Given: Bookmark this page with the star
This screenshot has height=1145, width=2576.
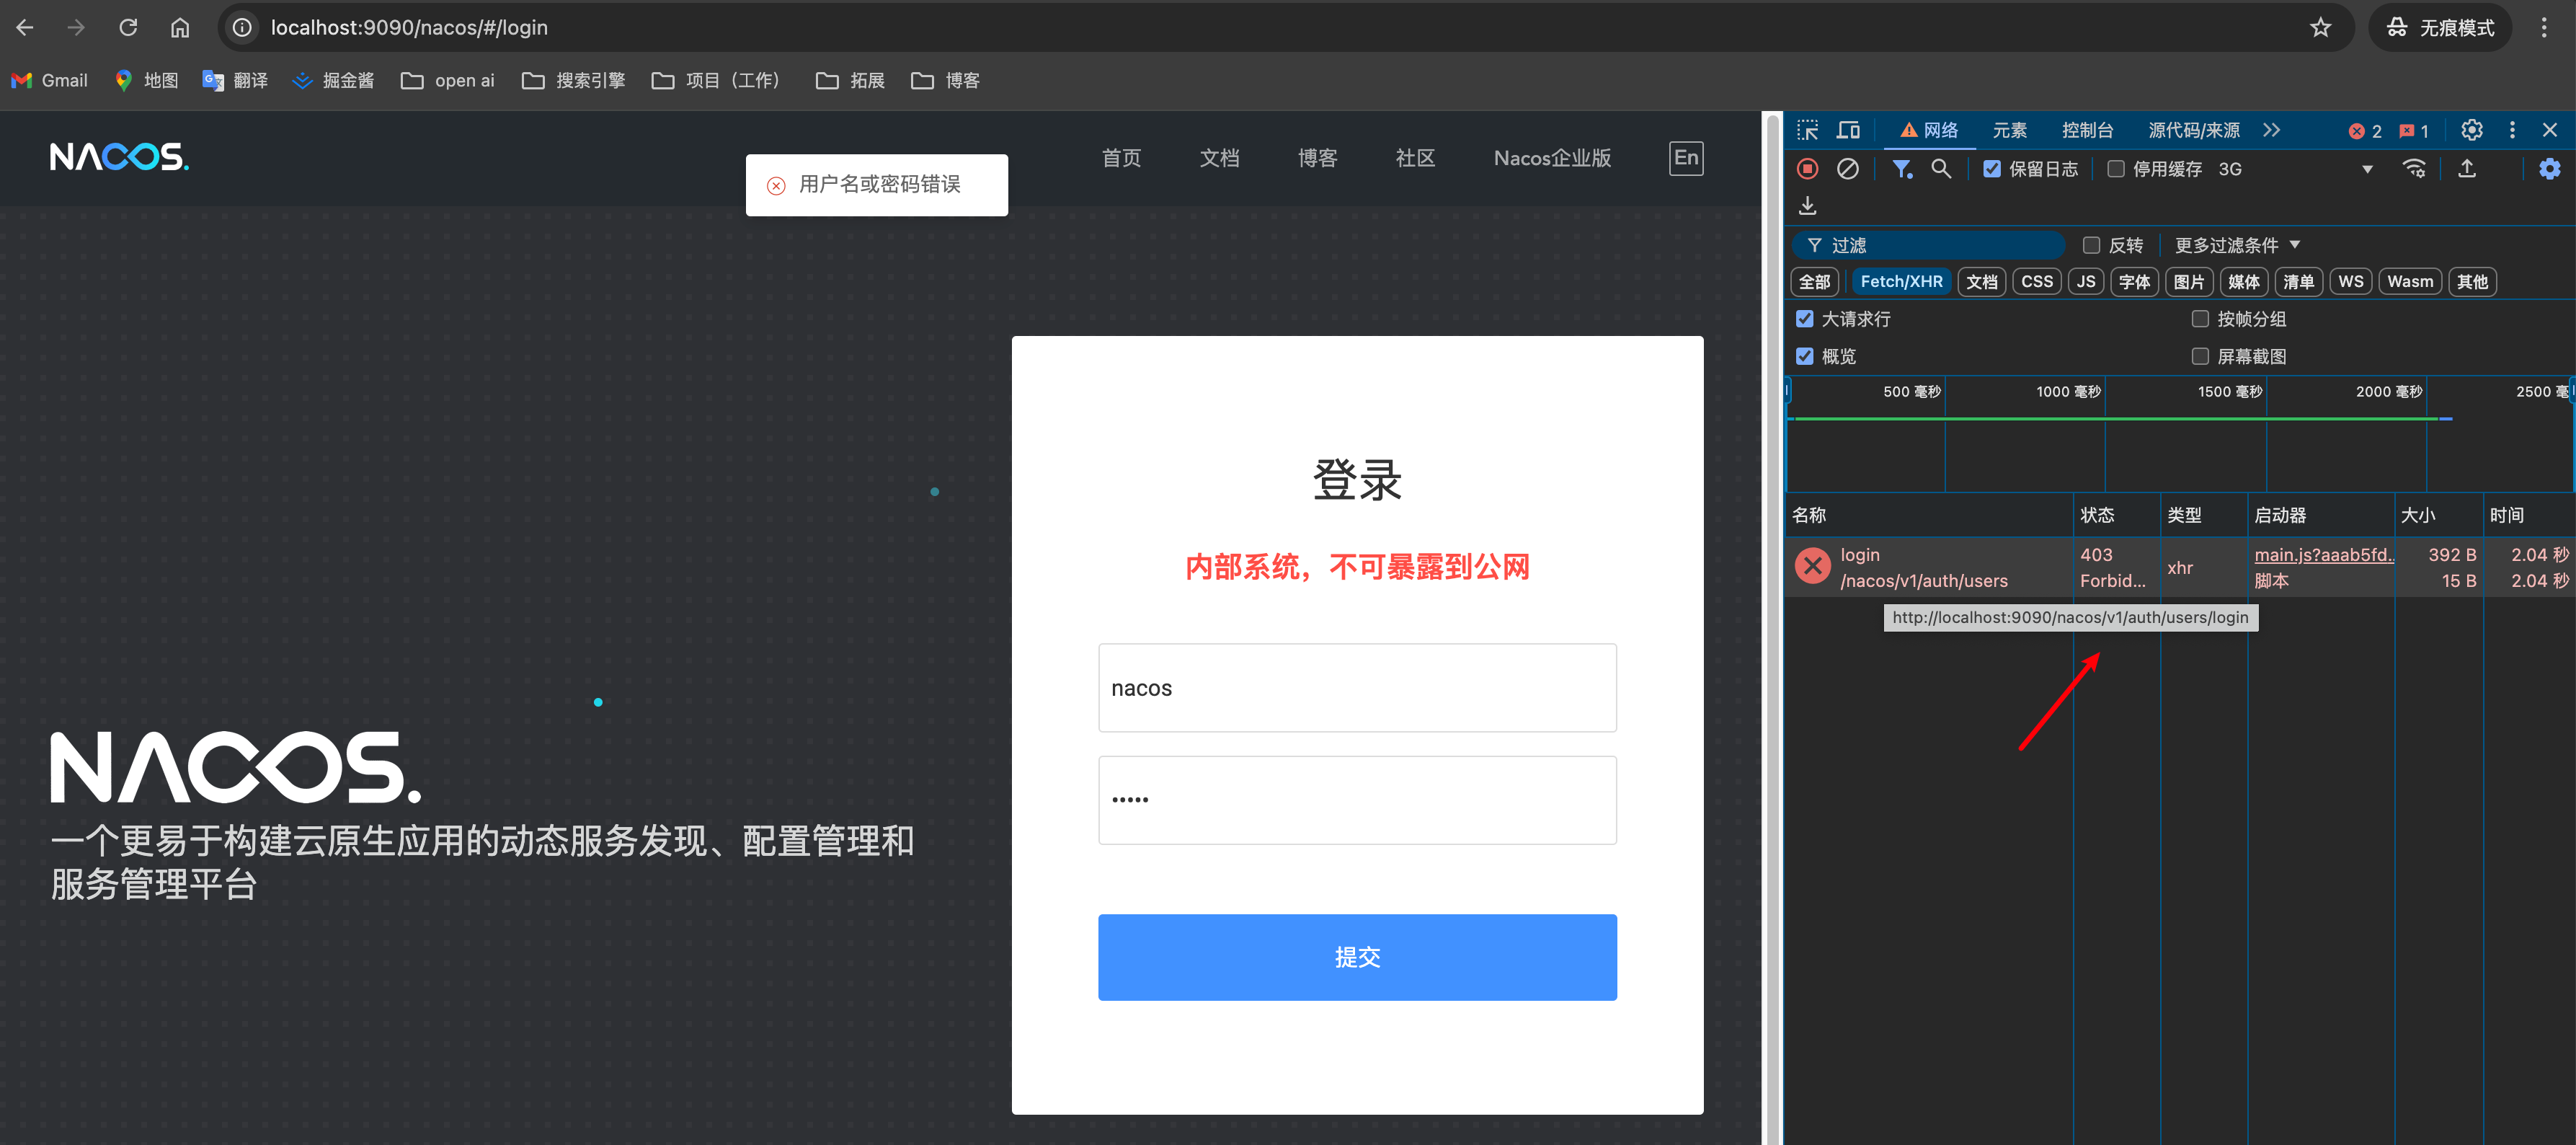Looking at the screenshot, I should pos(2320,28).
